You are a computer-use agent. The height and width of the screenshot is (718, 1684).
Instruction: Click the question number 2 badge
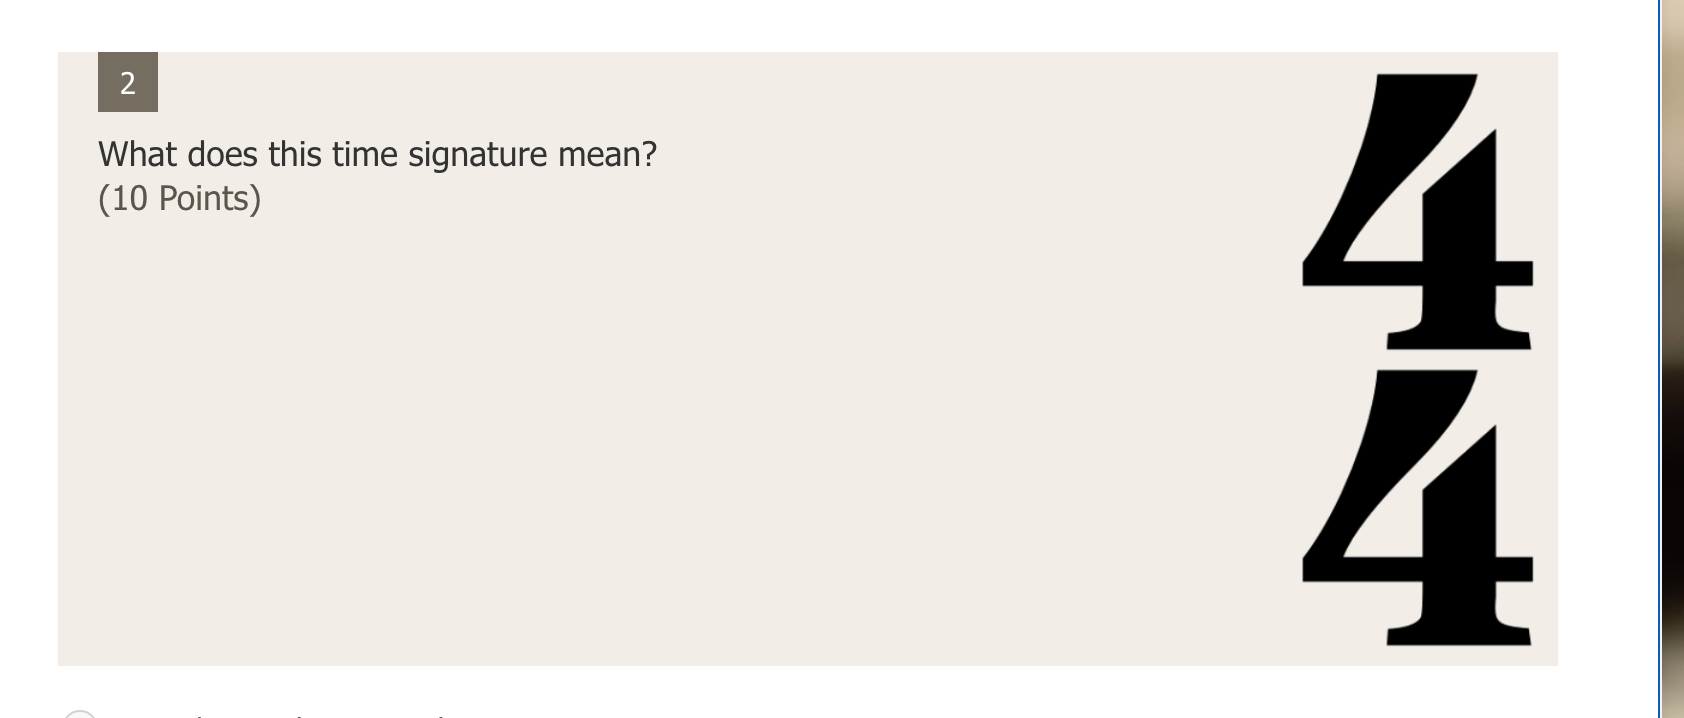128,82
